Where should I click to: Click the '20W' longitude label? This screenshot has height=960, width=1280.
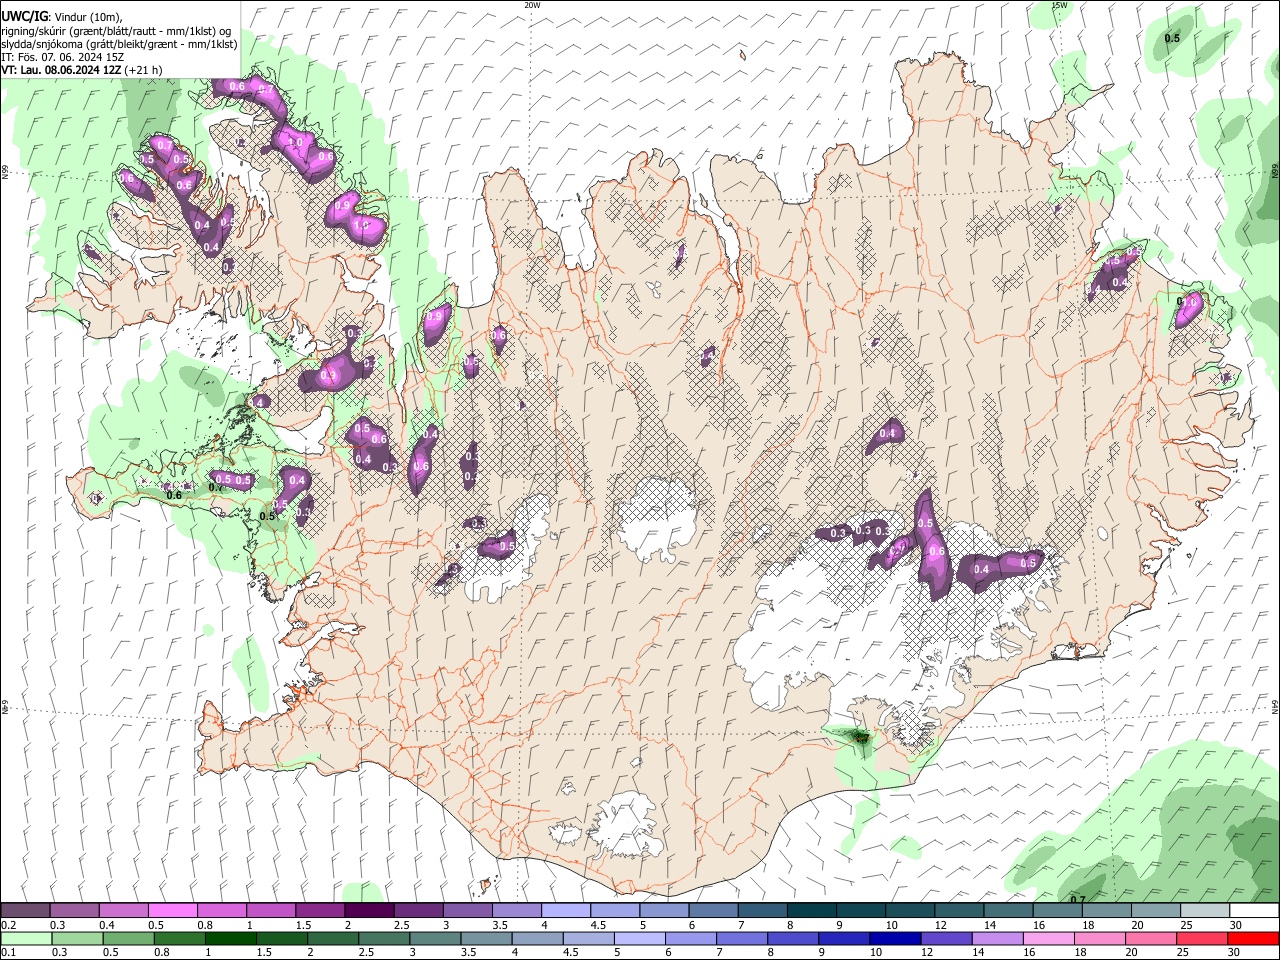(x=532, y=5)
